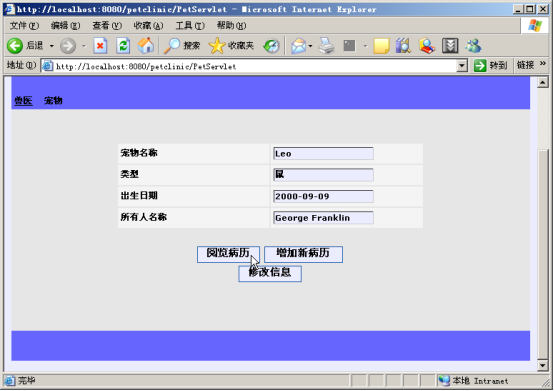Screen dimensions: 554x391
Task: Click the yellow note toolbar icon
Action: pos(381,46)
